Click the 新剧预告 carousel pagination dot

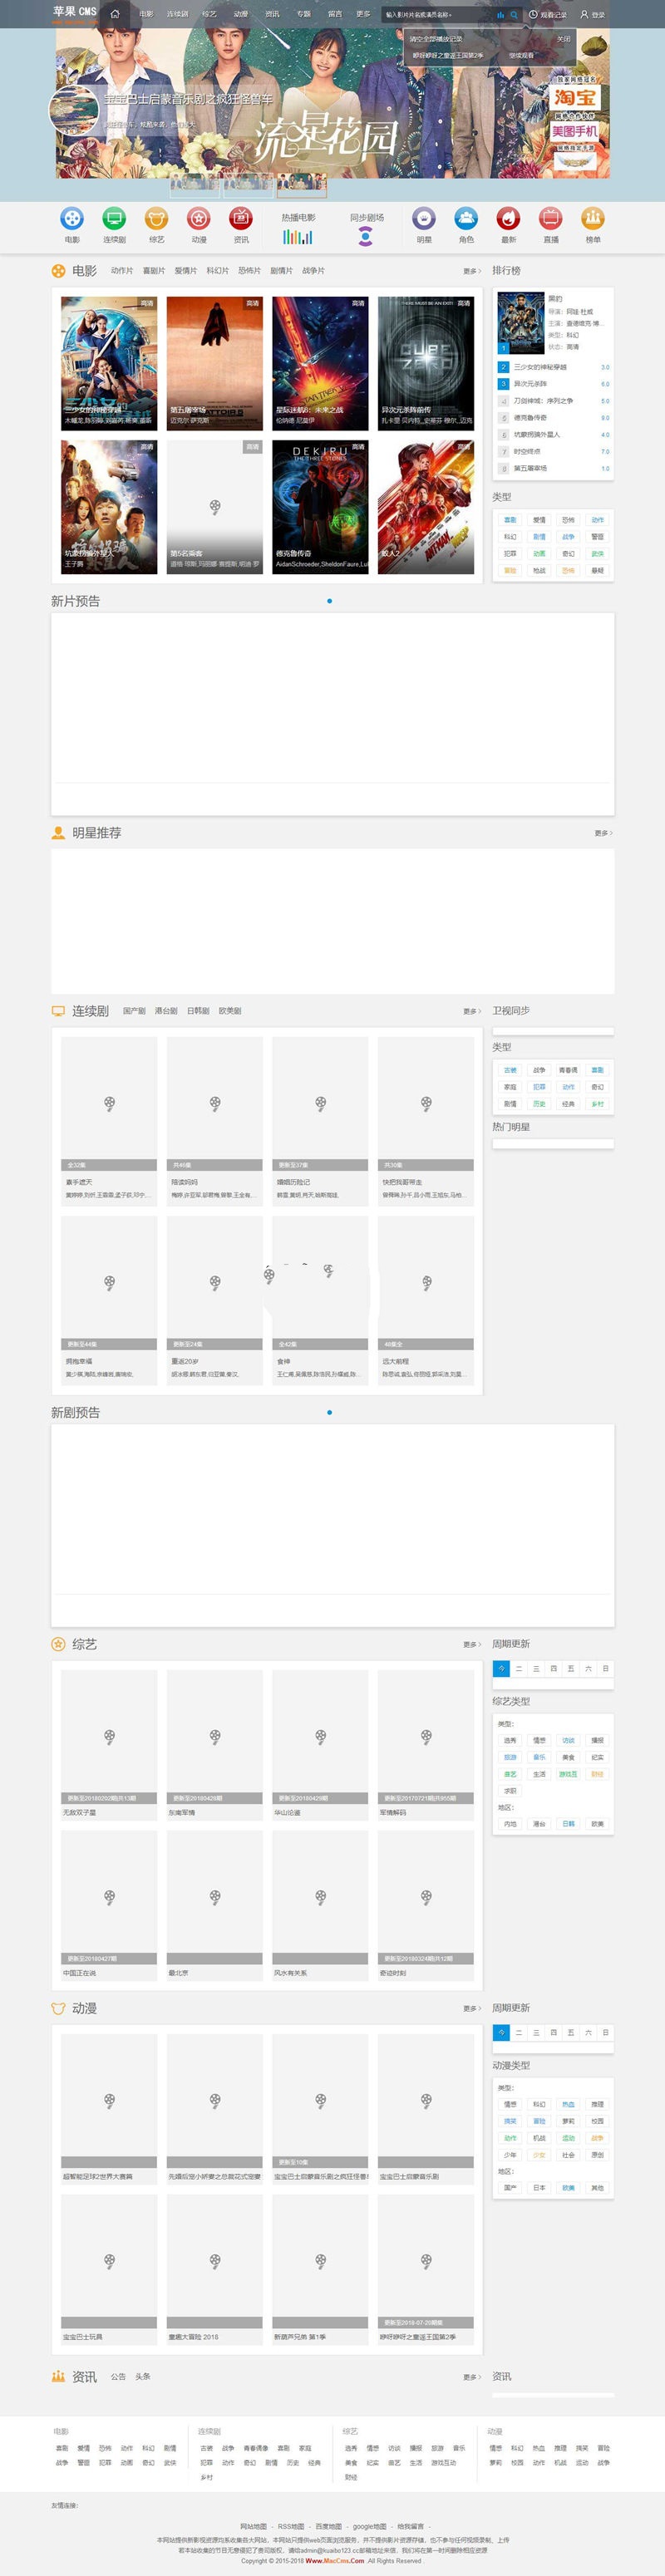(x=329, y=1413)
